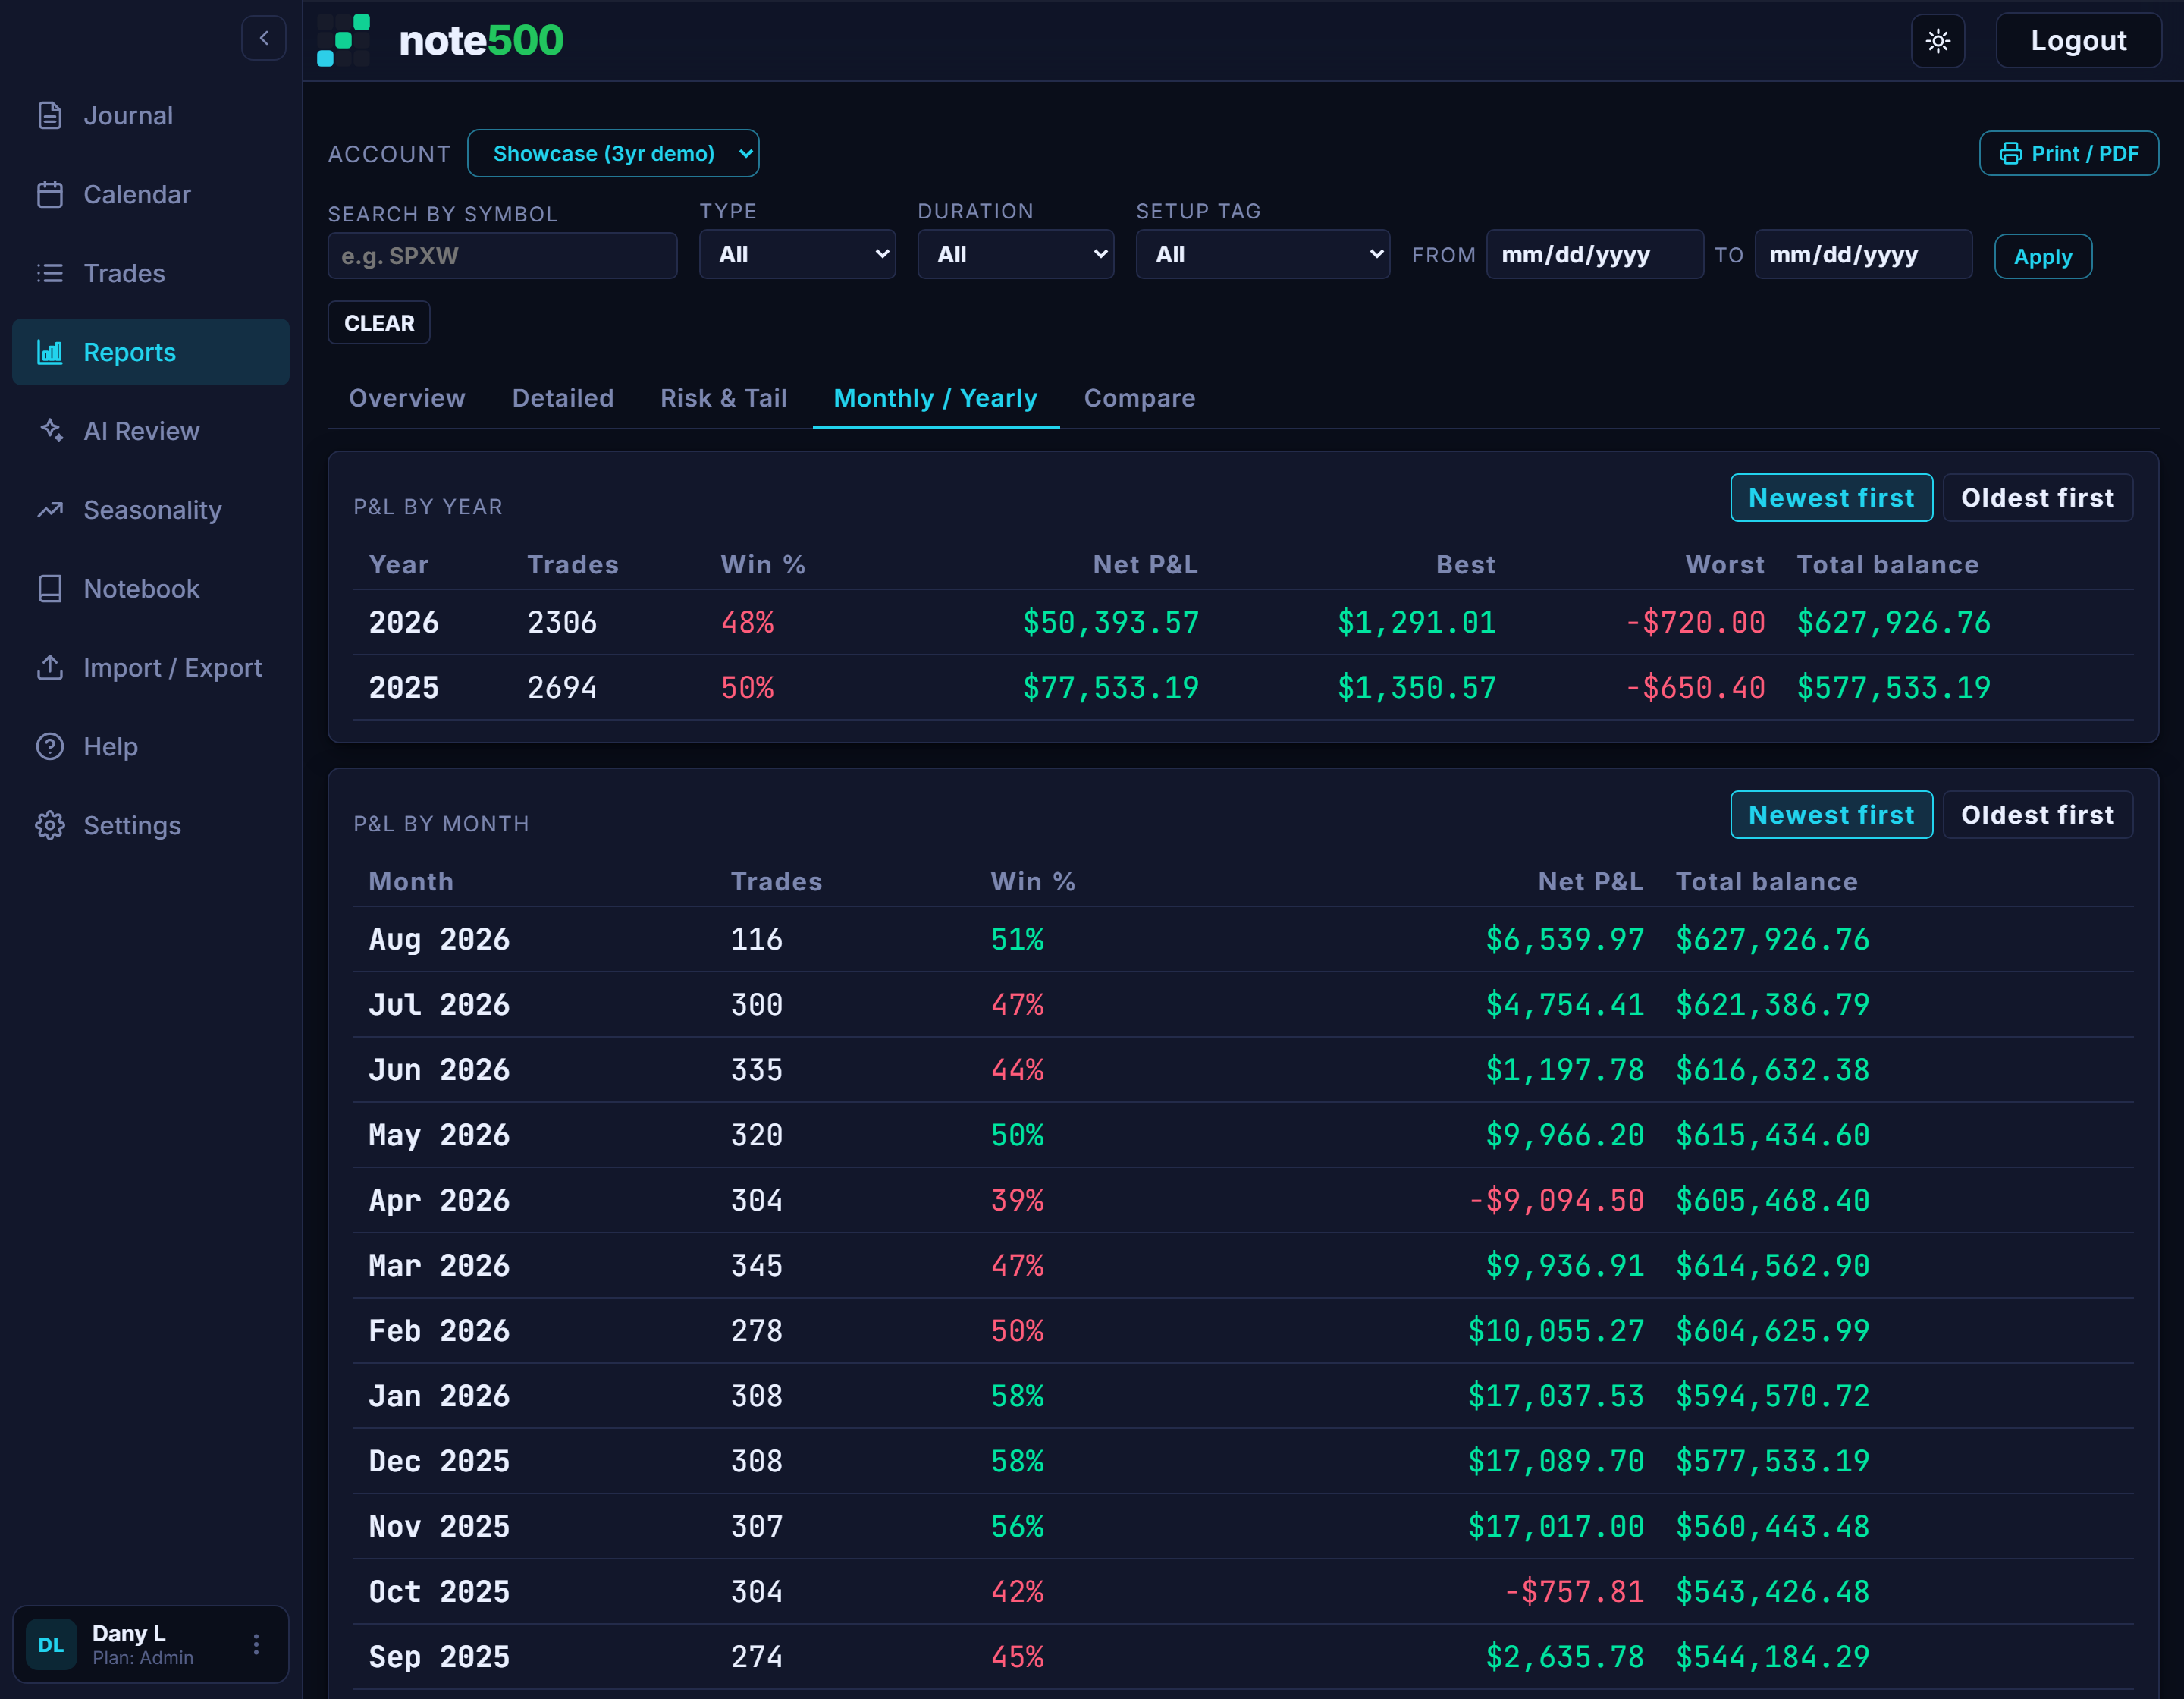Click the CLEAR filters button
The width and height of the screenshot is (2184, 1699).
[379, 323]
